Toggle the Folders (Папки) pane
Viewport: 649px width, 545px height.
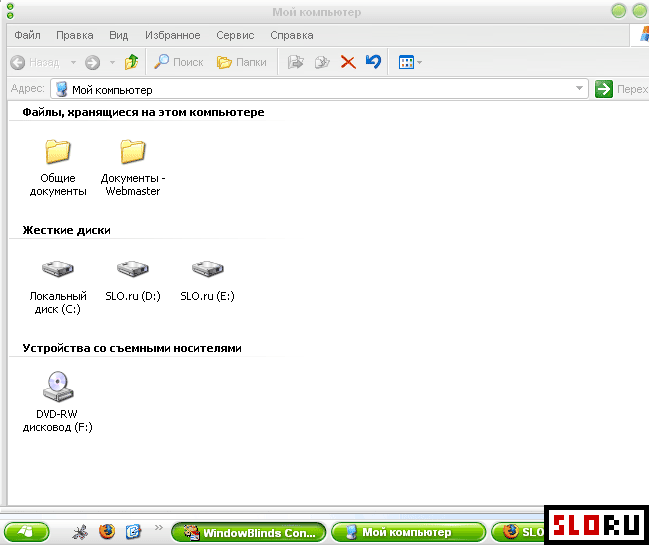click(242, 62)
